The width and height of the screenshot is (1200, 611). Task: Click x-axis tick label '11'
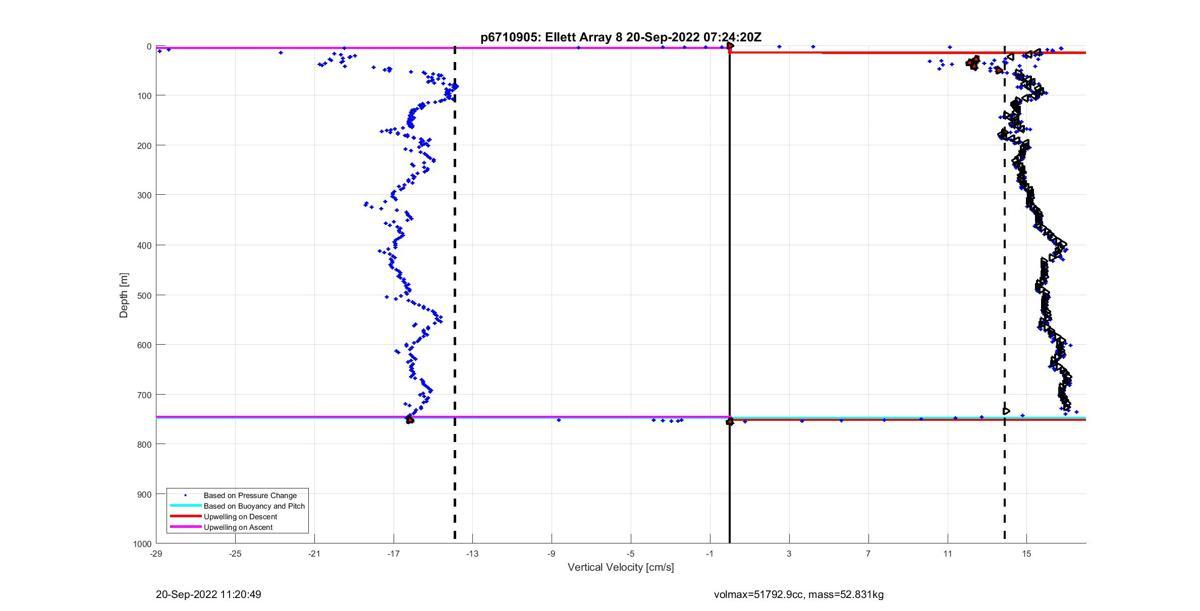(947, 553)
